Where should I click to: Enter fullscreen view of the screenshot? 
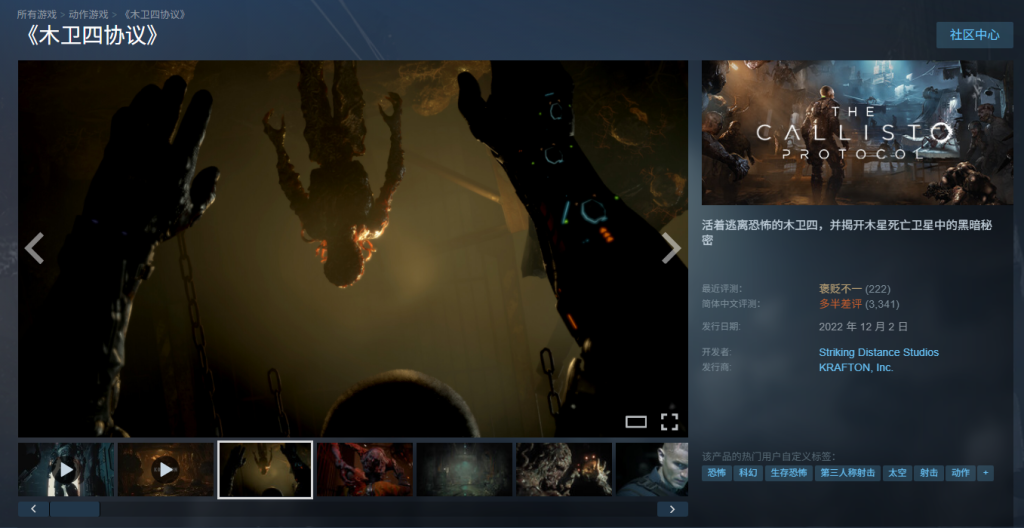[669, 421]
